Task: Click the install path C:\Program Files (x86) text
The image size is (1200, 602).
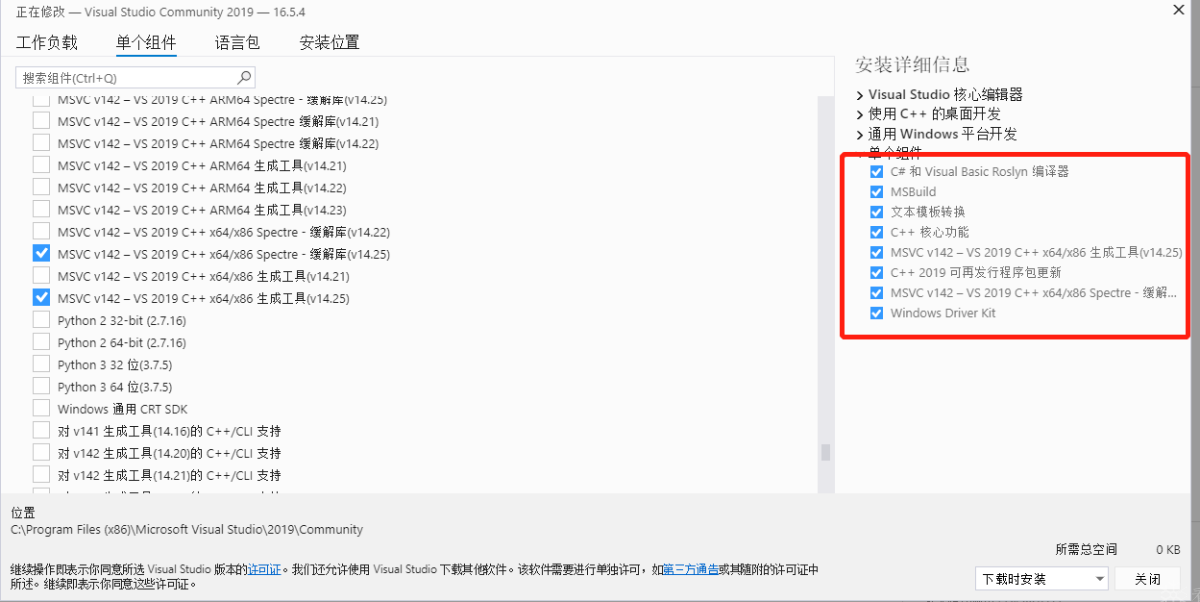Action: pos(187,530)
